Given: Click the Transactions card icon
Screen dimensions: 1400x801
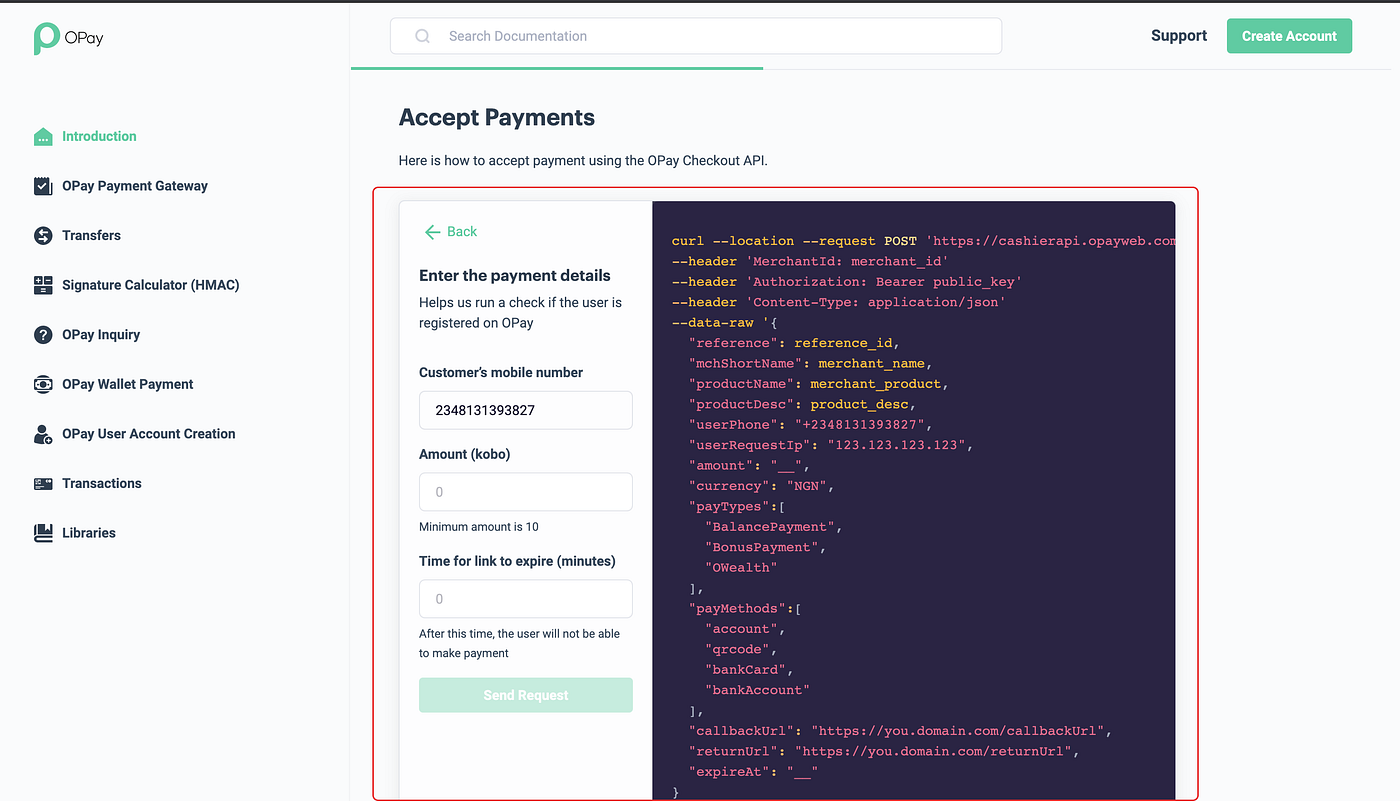Looking at the screenshot, I should click(x=43, y=483).
